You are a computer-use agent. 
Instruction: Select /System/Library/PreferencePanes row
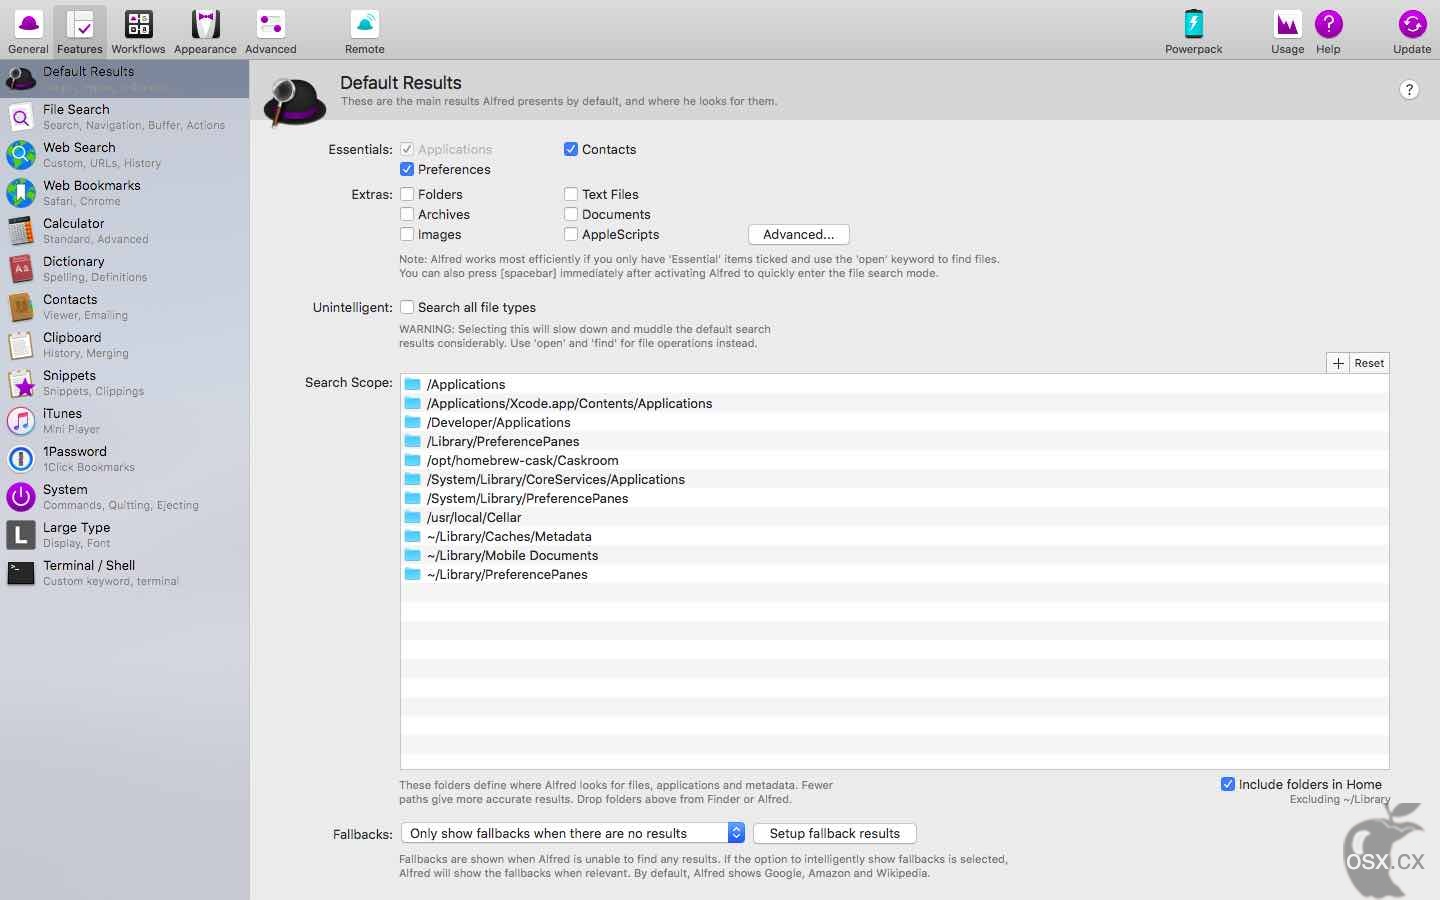(894, 498)
